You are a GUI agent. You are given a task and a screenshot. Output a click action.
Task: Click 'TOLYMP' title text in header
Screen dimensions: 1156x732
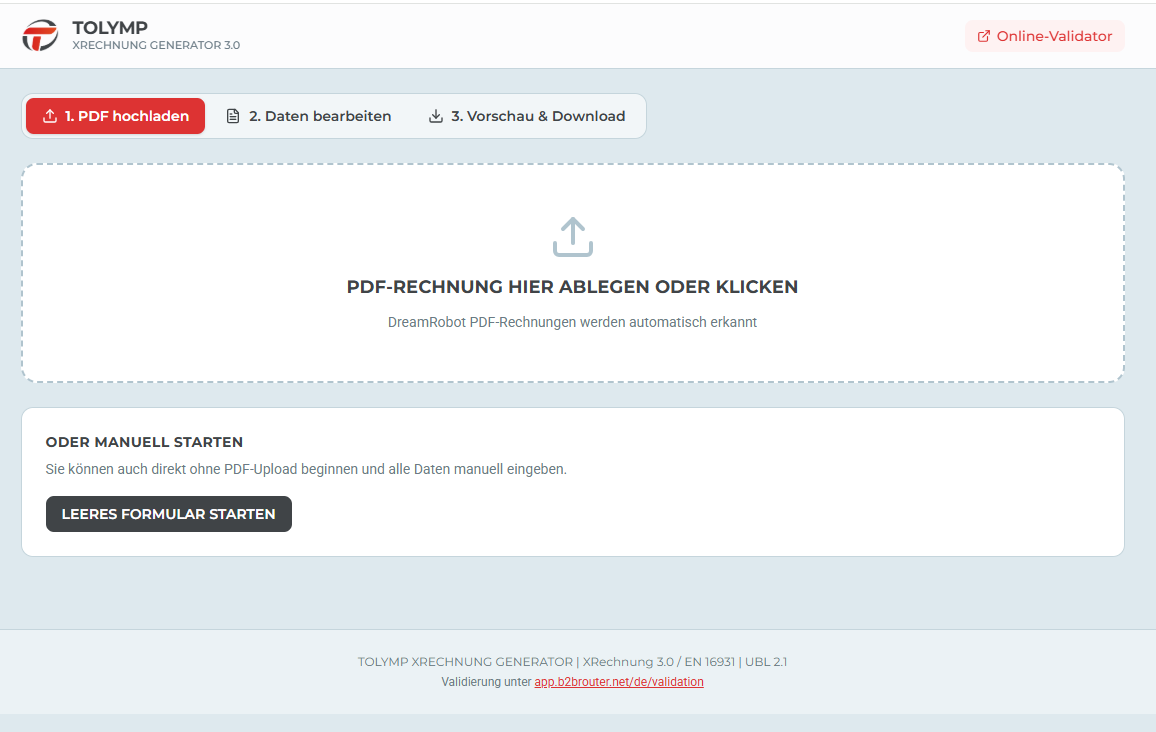[x=110, y=27]
